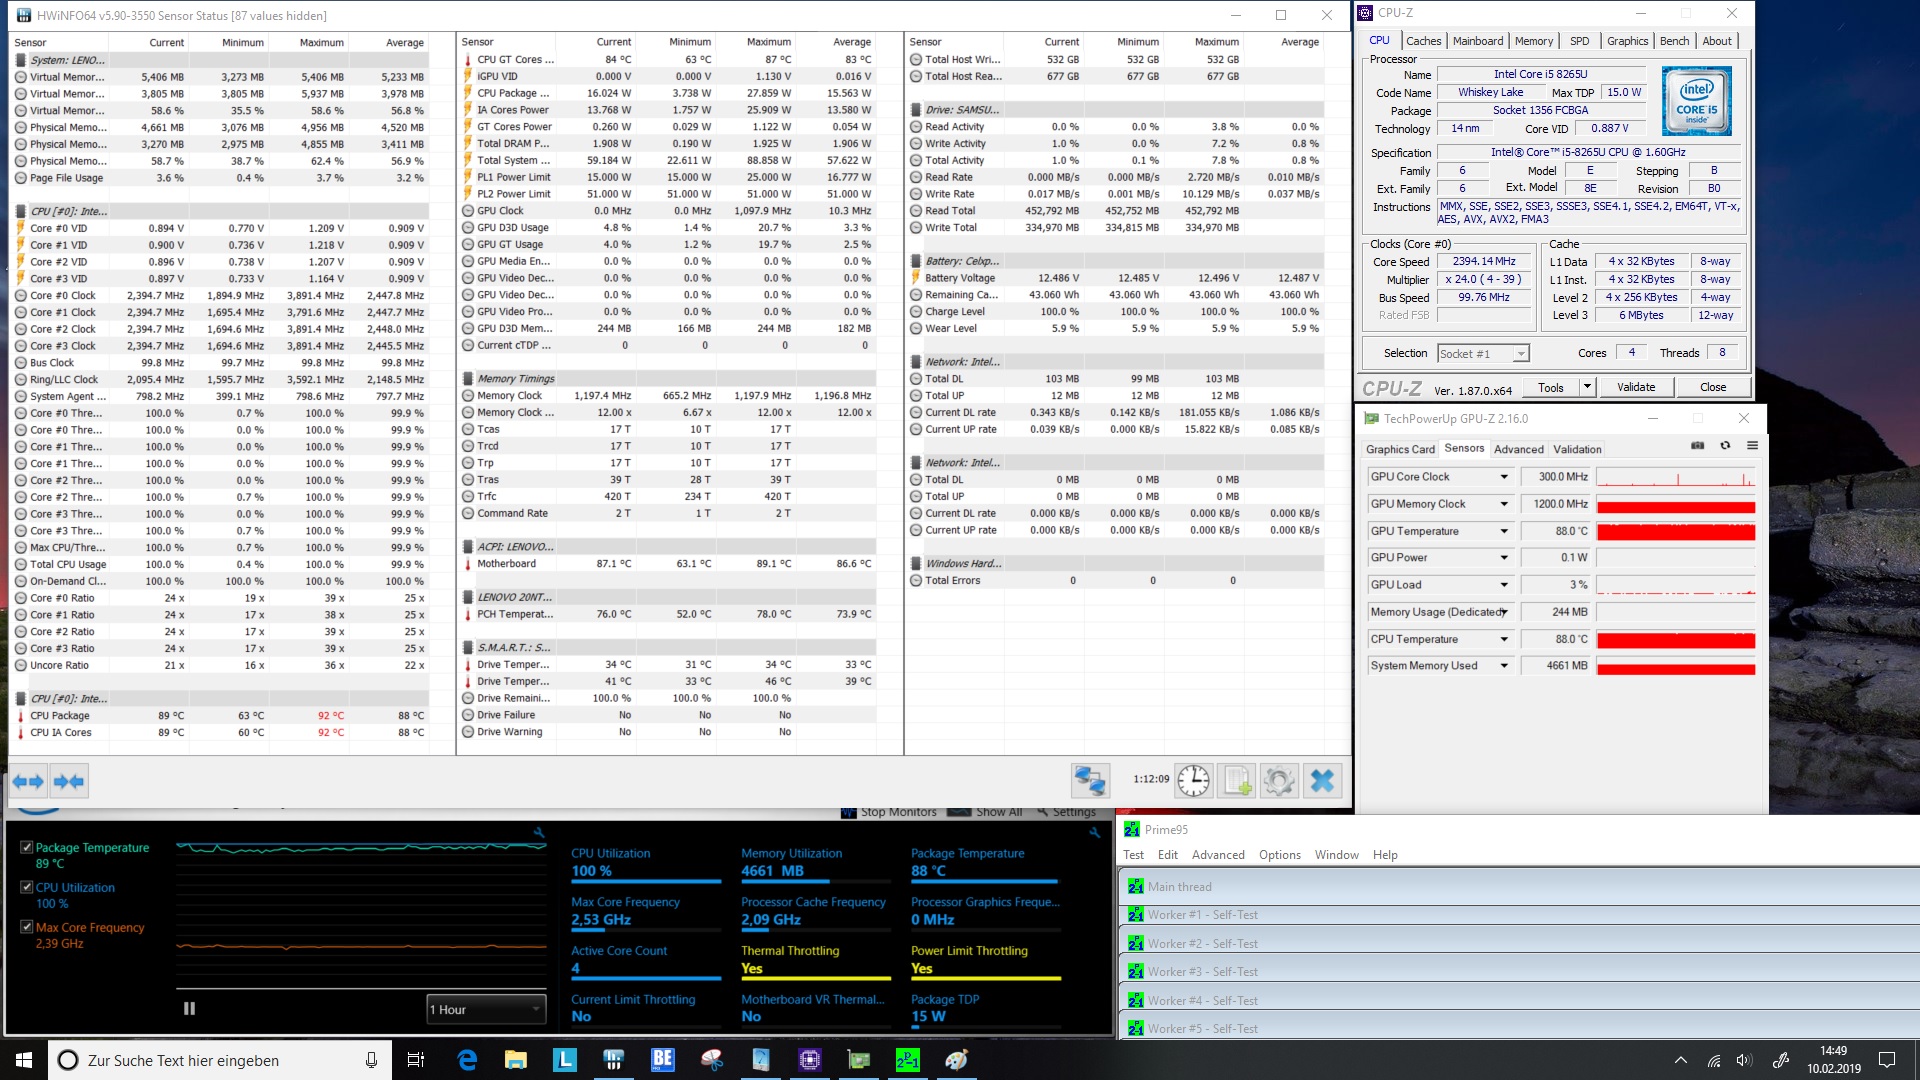Open the 1 Hour time range dropdown
Viewport: 1920px width, 1080px height.
click(486, 1010)
